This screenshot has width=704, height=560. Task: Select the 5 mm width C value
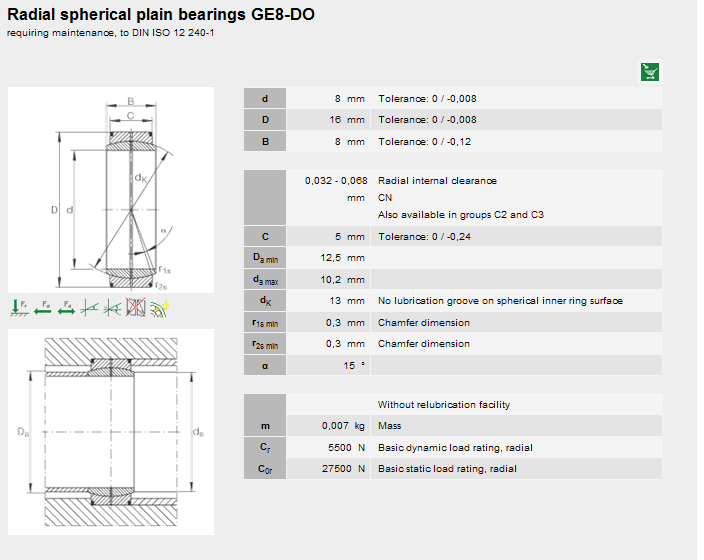tap(350, 237)
